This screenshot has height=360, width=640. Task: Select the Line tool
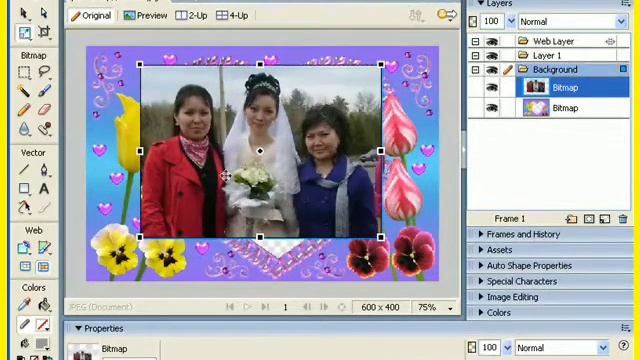[x=24, y=169]
